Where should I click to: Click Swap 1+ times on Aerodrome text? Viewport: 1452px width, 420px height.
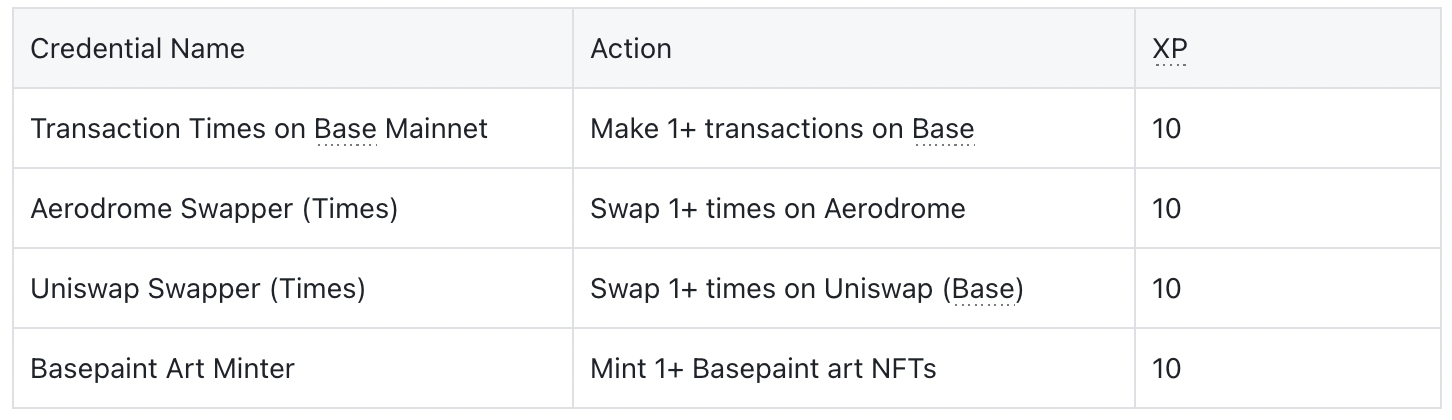pyautogui.click(x=778, y=208)
